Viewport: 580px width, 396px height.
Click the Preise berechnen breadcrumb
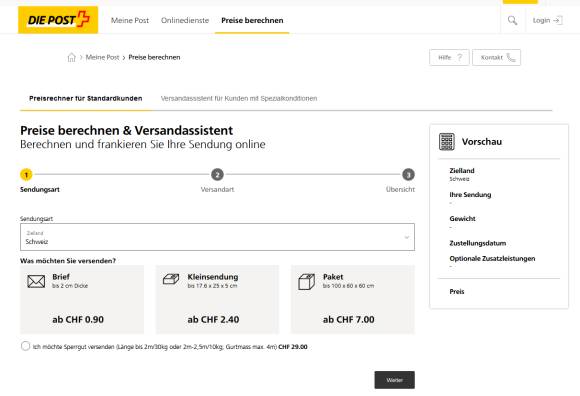(x=154, y=57)
